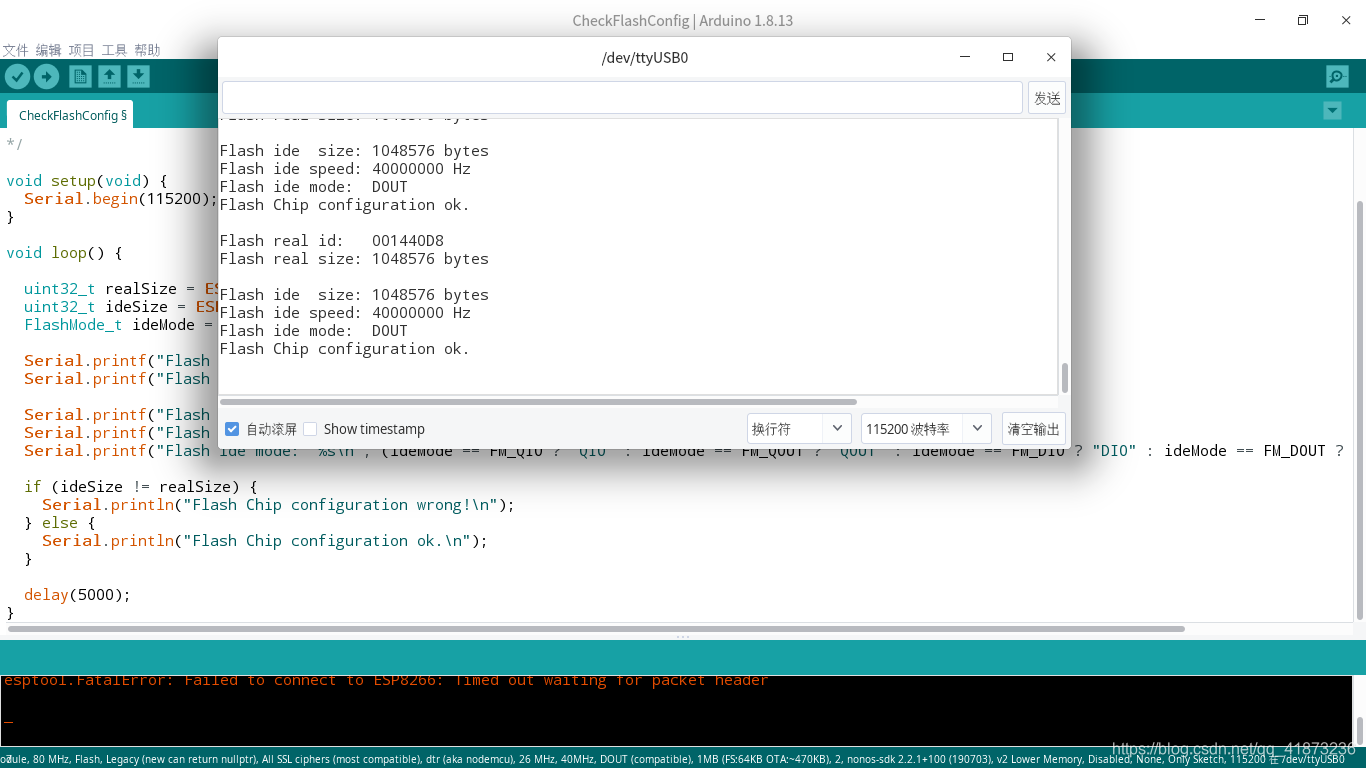
Task: Click 'void loop() {' code line
Action: tap(64, 253)
